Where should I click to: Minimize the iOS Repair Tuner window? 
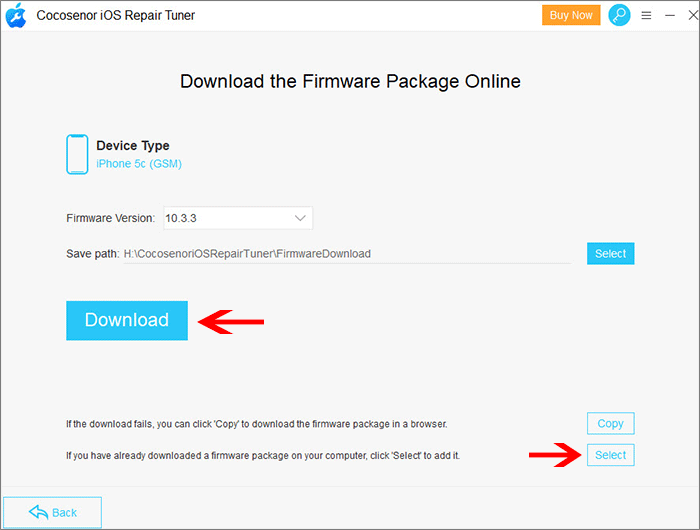click(x=670, y=16)
